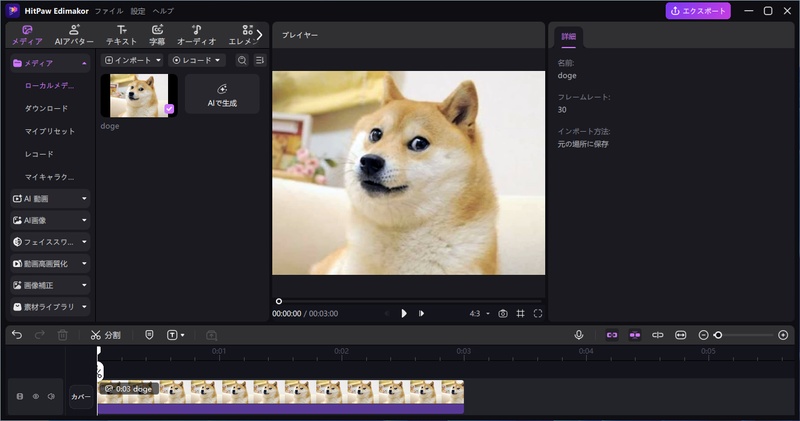Expand the 画像補正 section
Screen dimensions: 800x421
tap(50, 285)
